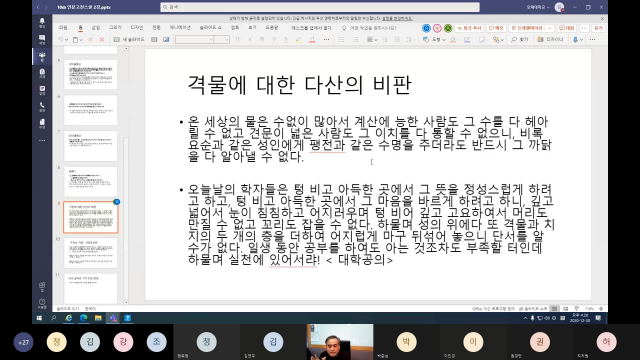Click the Conversation button in ribbon

point(567,28)
